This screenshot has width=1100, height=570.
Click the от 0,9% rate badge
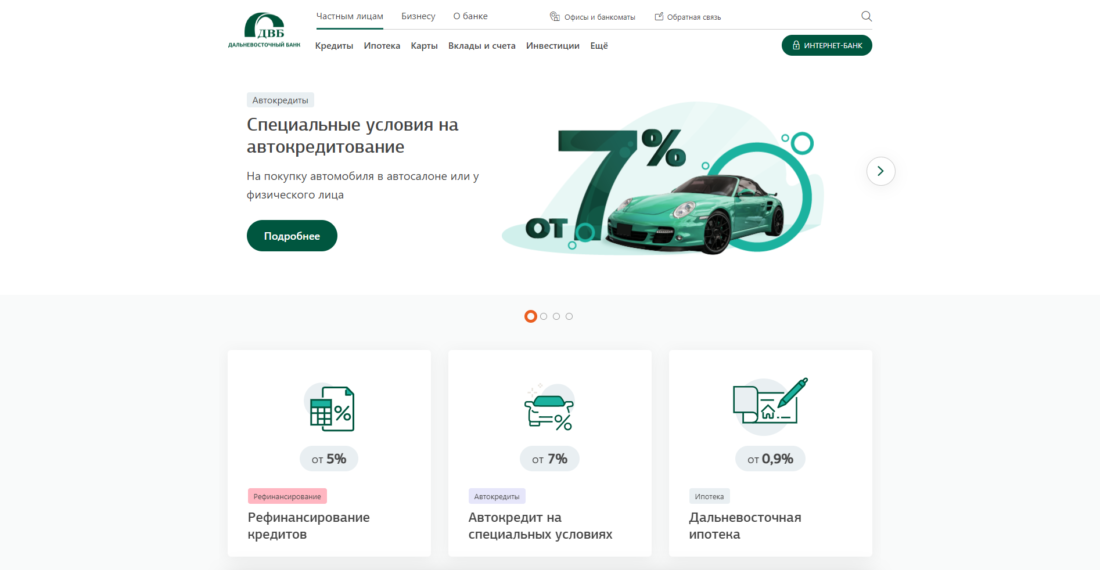tap(770, 459)
